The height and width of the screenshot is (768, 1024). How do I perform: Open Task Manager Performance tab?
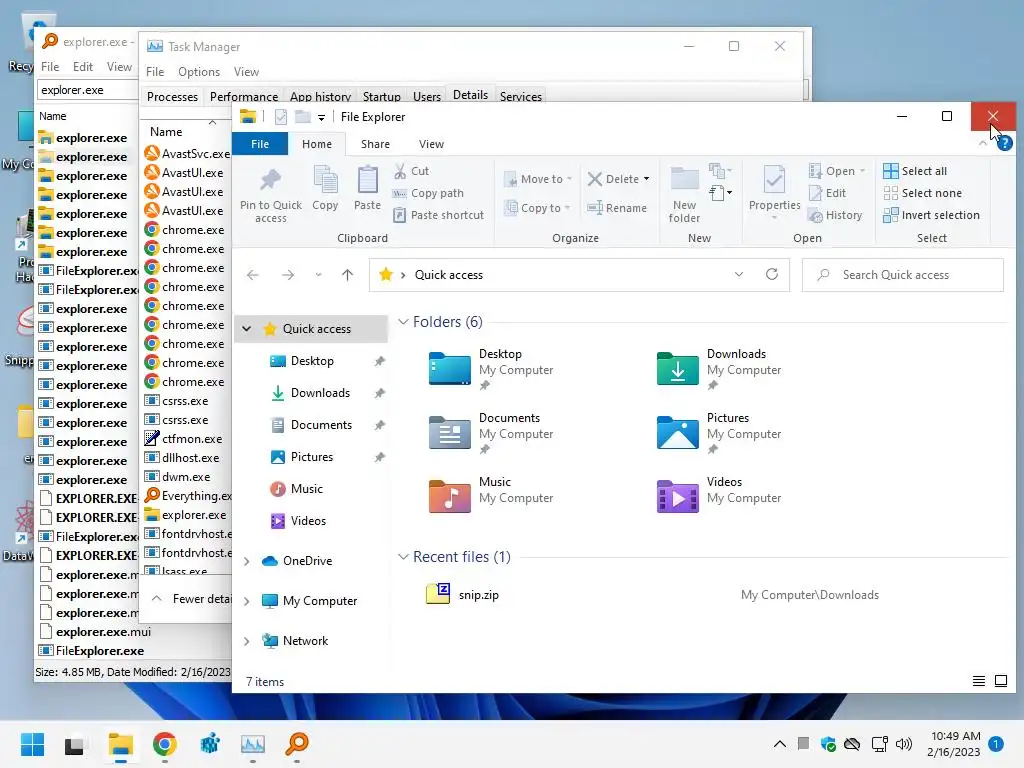[x=244, y=96]
